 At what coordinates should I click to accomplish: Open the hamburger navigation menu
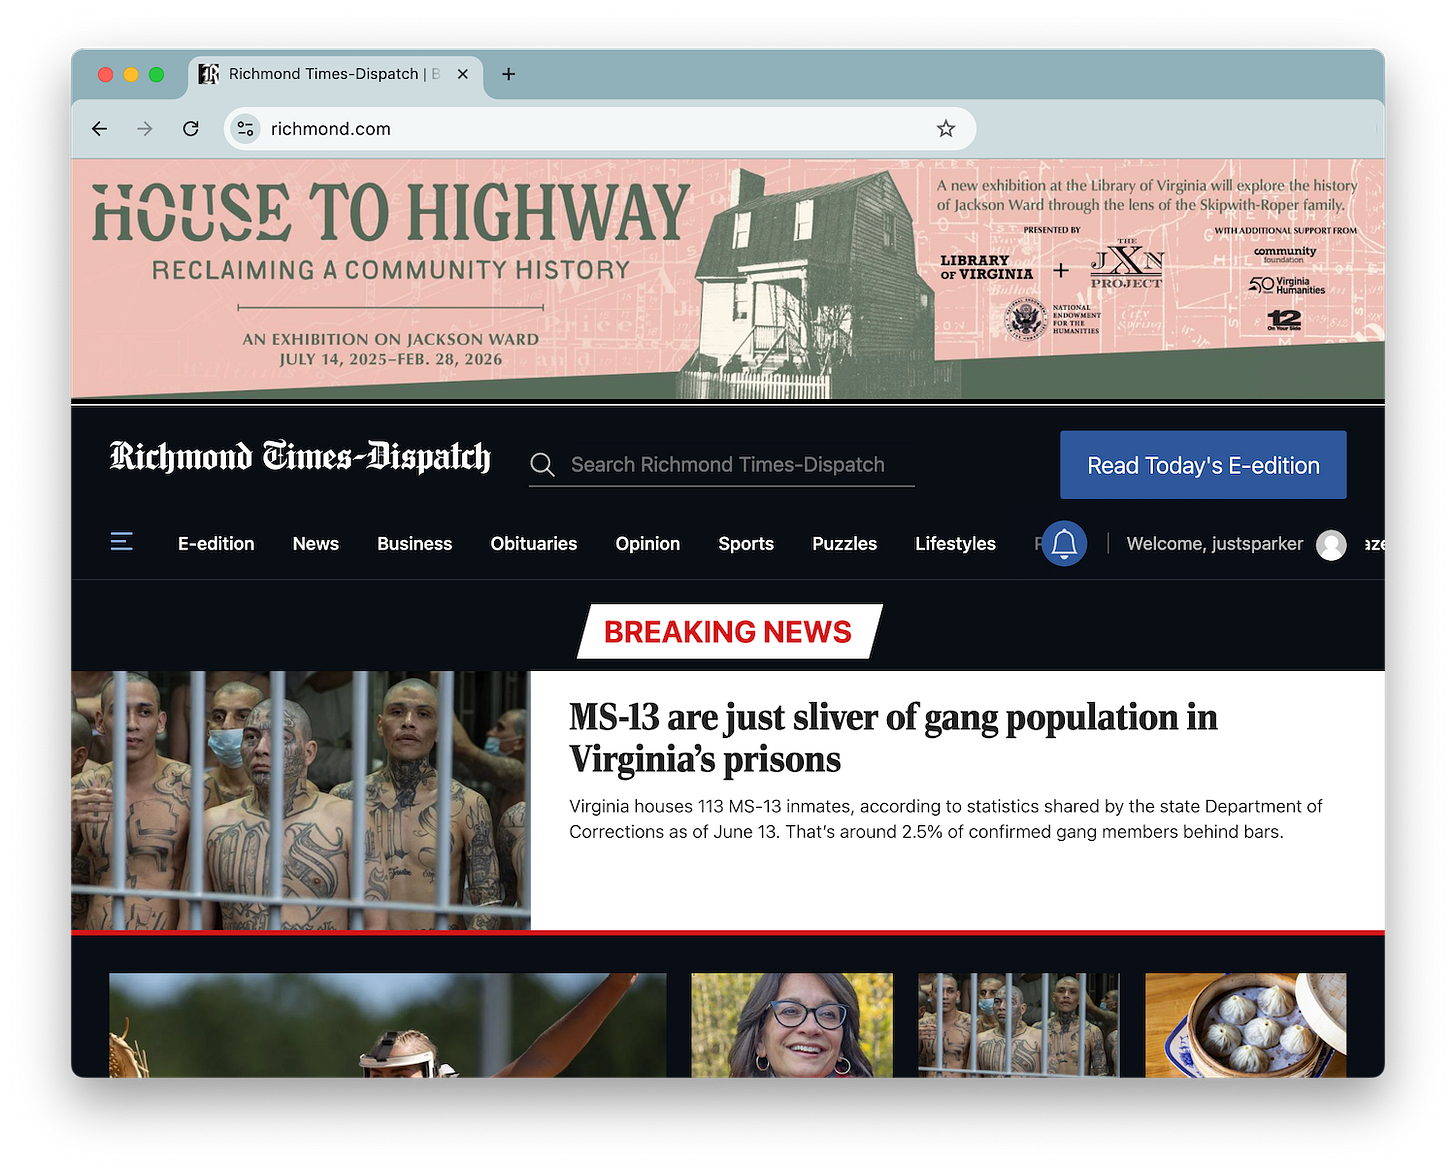tap(122, 542)
